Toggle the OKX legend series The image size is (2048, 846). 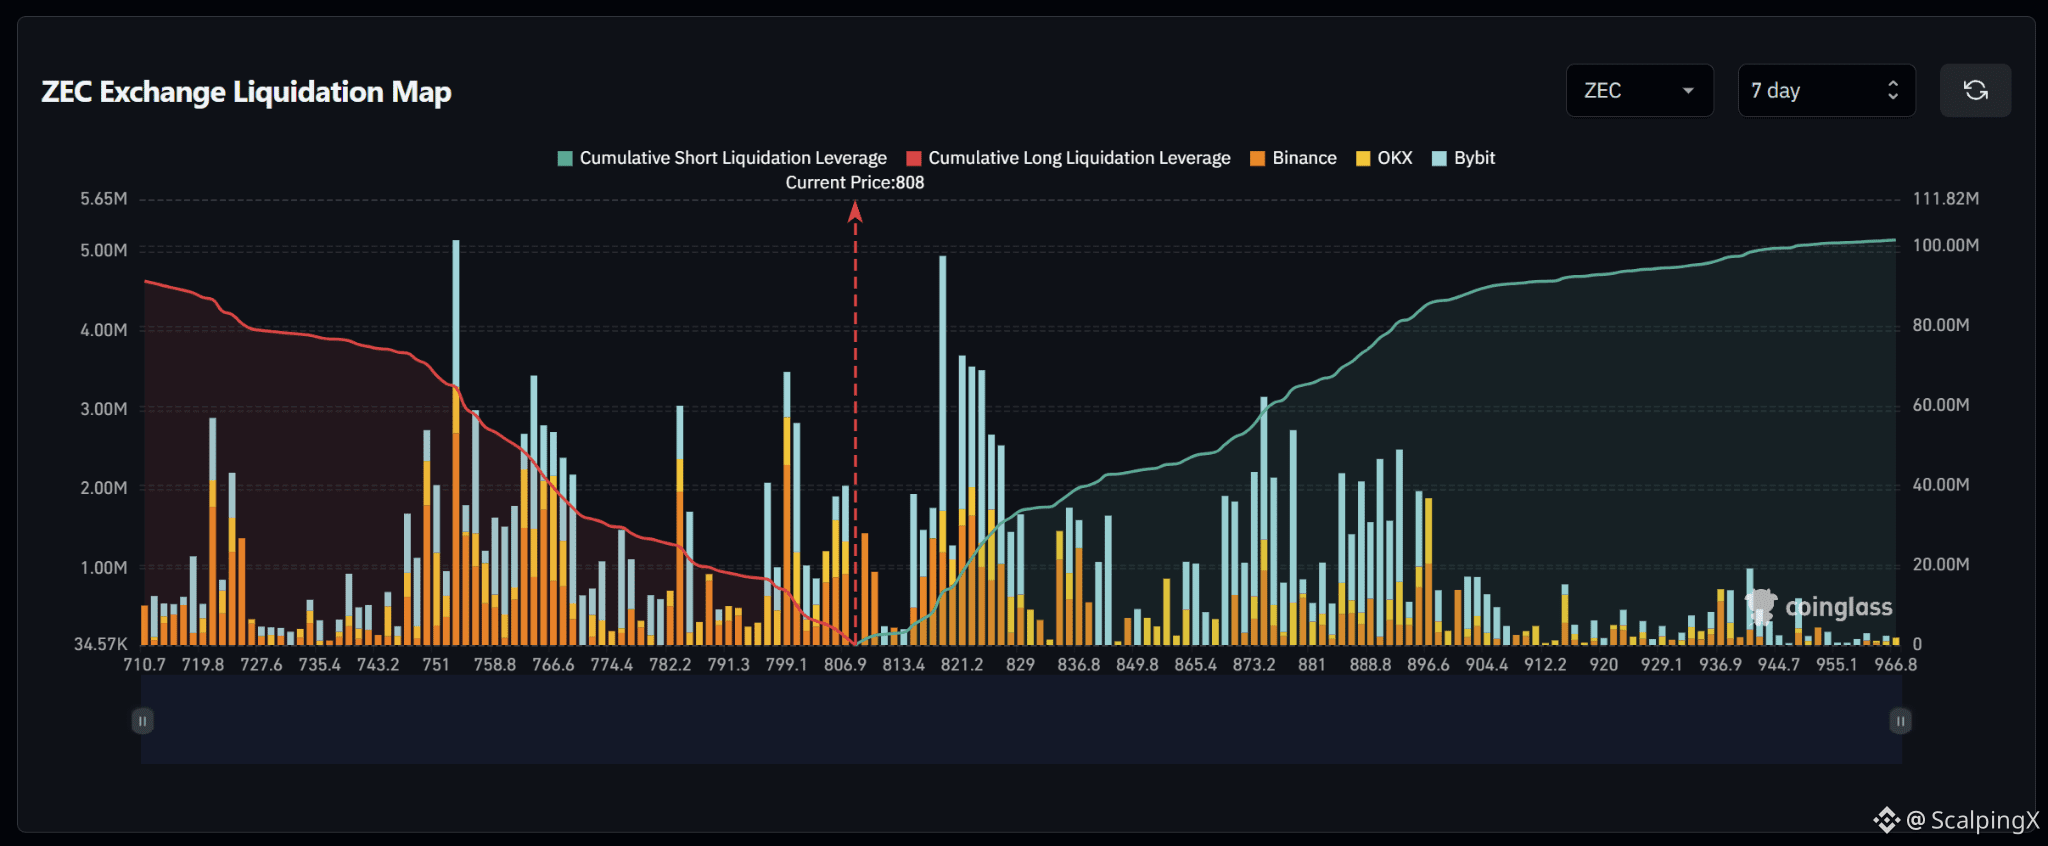(x=1384, y=158)
